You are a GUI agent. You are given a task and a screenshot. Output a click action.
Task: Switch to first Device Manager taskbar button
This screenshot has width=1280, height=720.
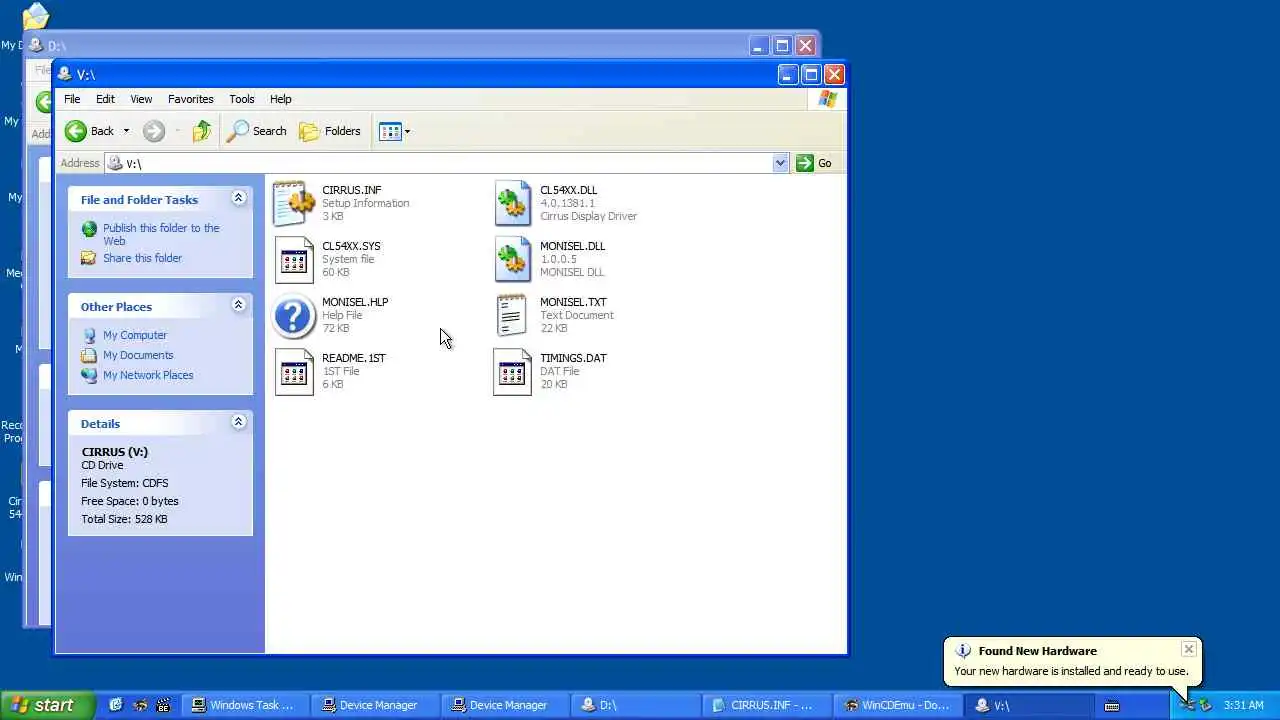tap(373, 705)
